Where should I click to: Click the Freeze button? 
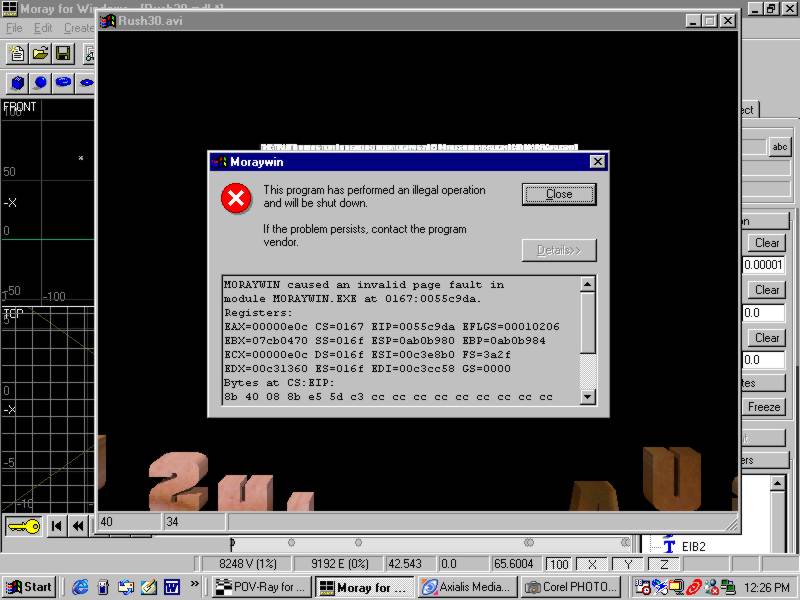point(767,407)
